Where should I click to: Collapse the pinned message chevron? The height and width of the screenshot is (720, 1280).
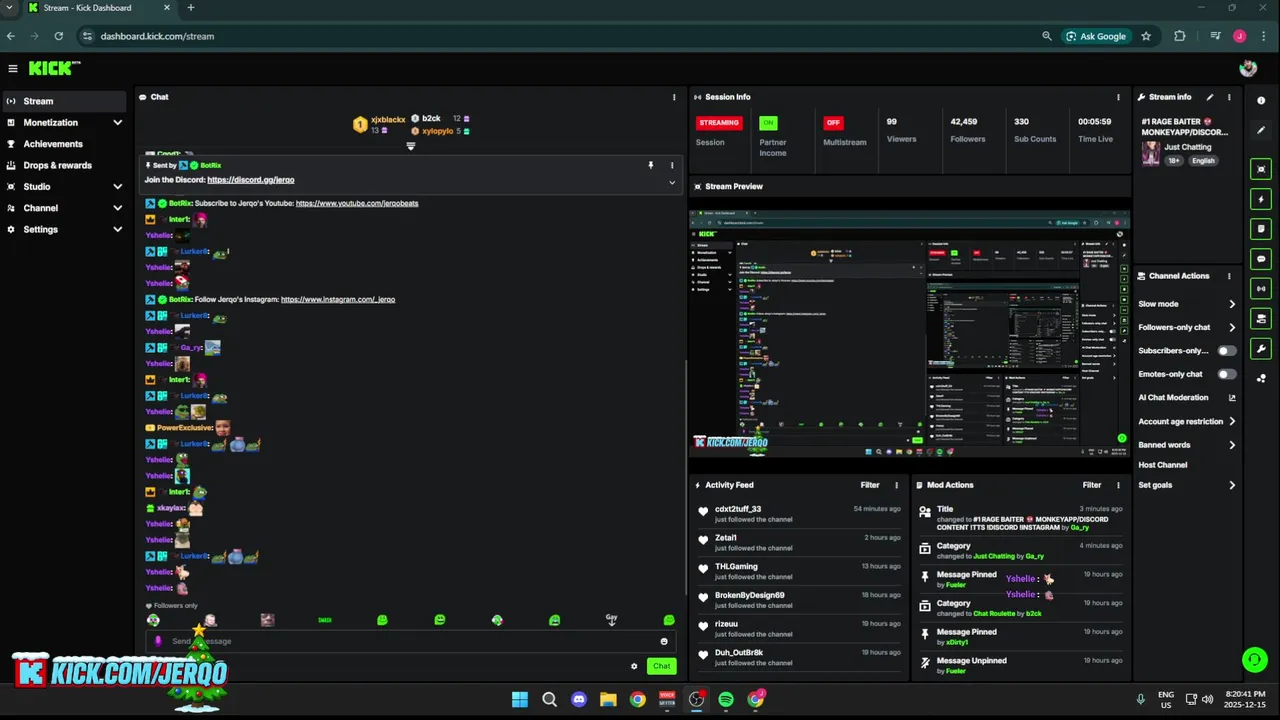(x=672, y=183)
